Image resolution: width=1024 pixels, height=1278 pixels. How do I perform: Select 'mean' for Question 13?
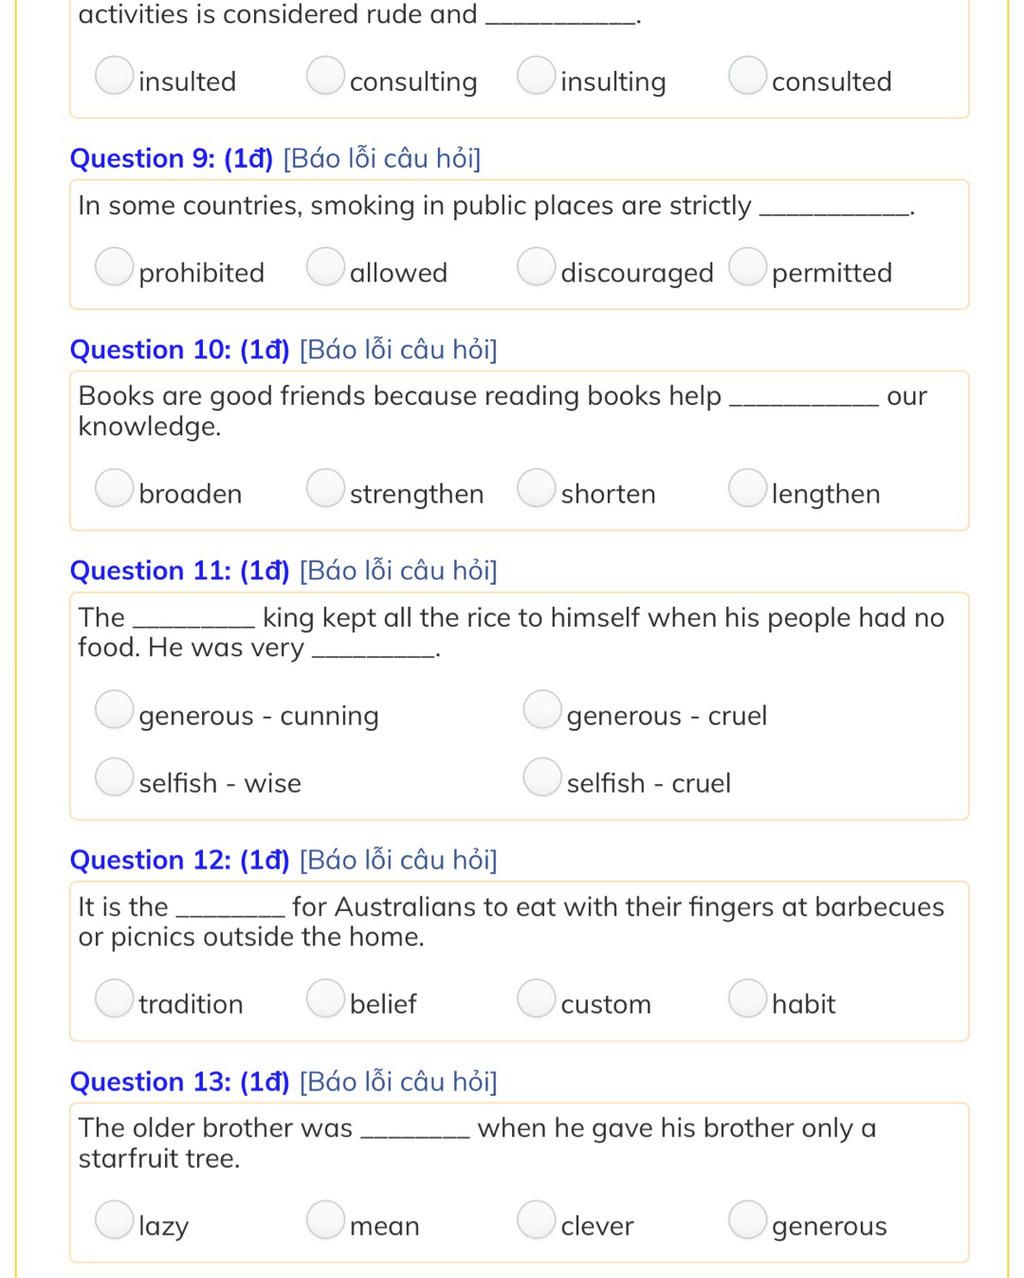point(325,1220)
